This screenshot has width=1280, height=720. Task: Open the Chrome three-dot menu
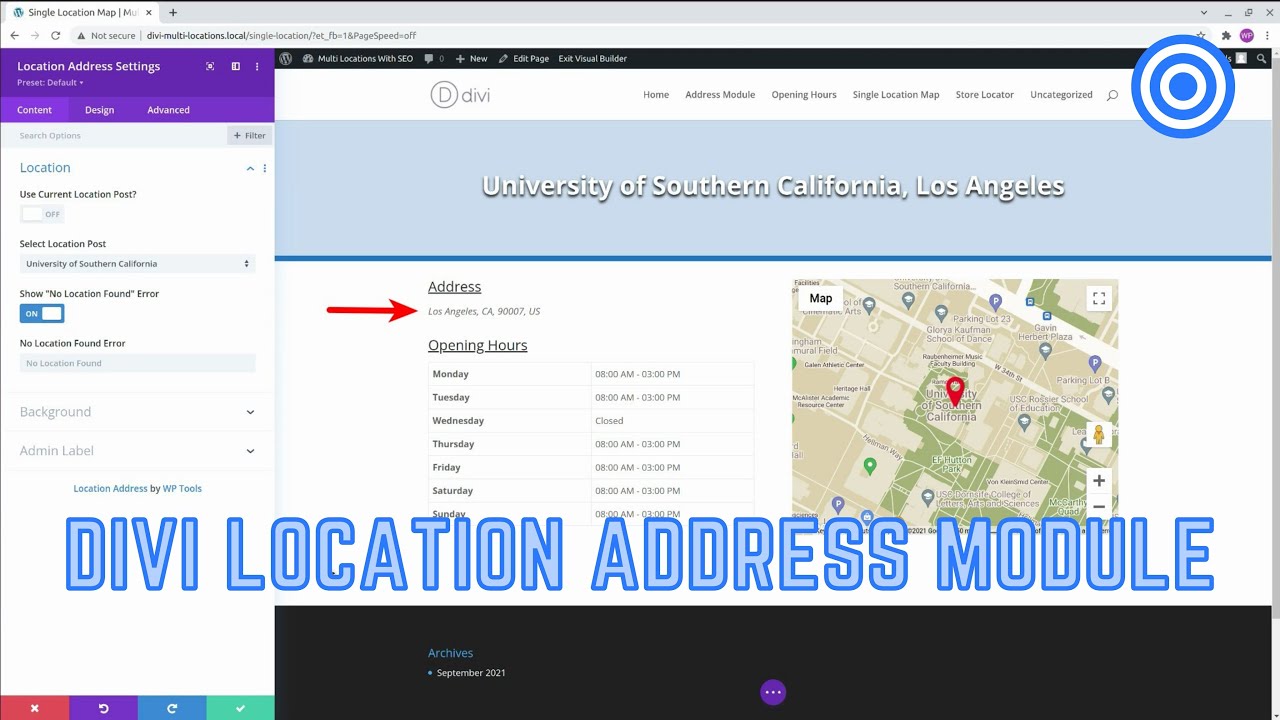(x=1267, y=35)
